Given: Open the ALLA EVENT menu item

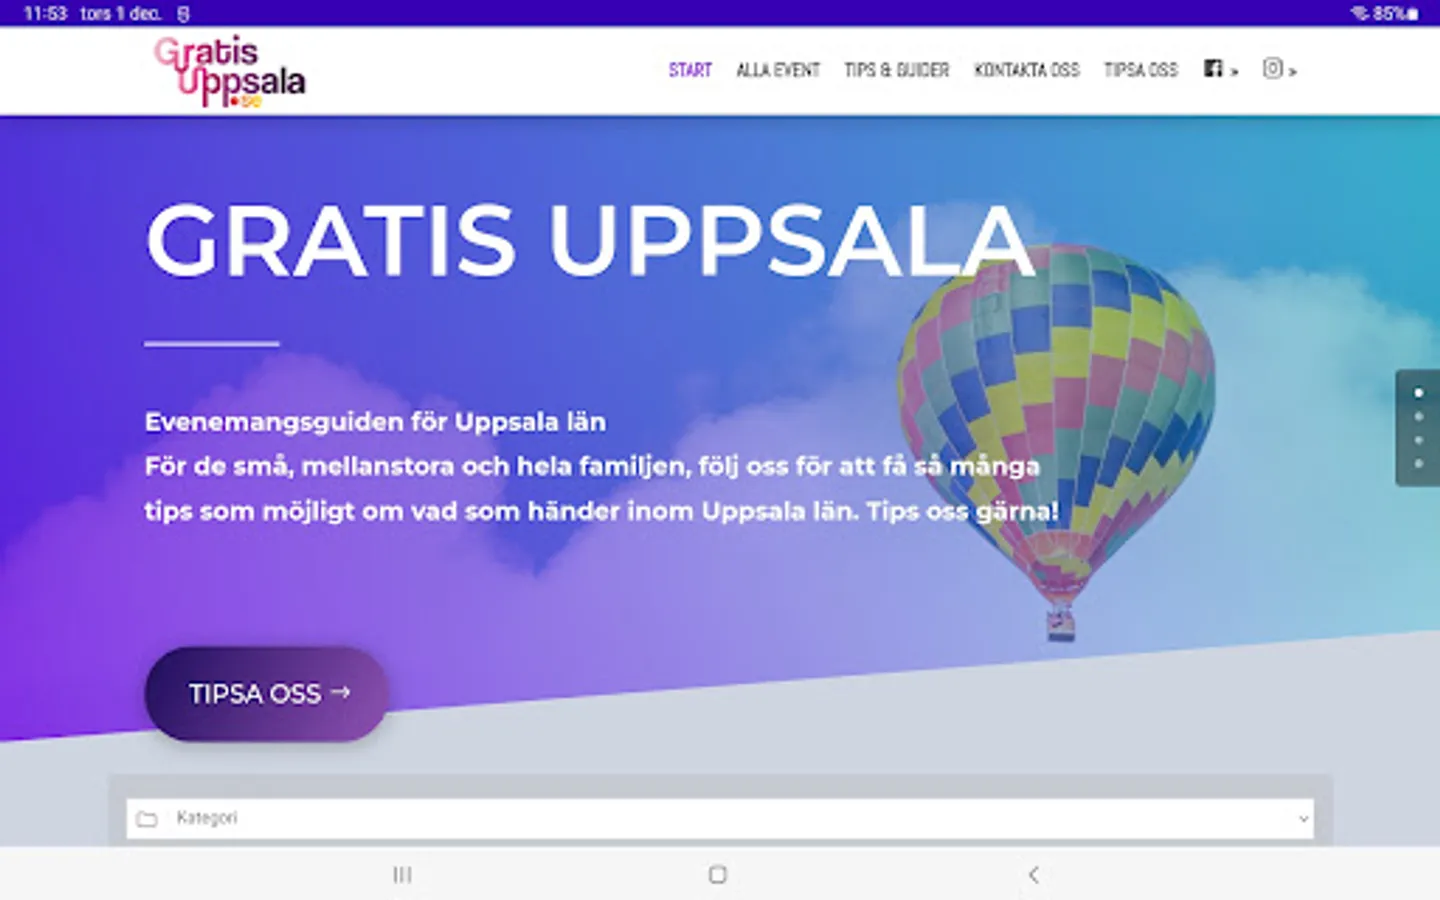Looking at the screenshot, I should point(778,70).
